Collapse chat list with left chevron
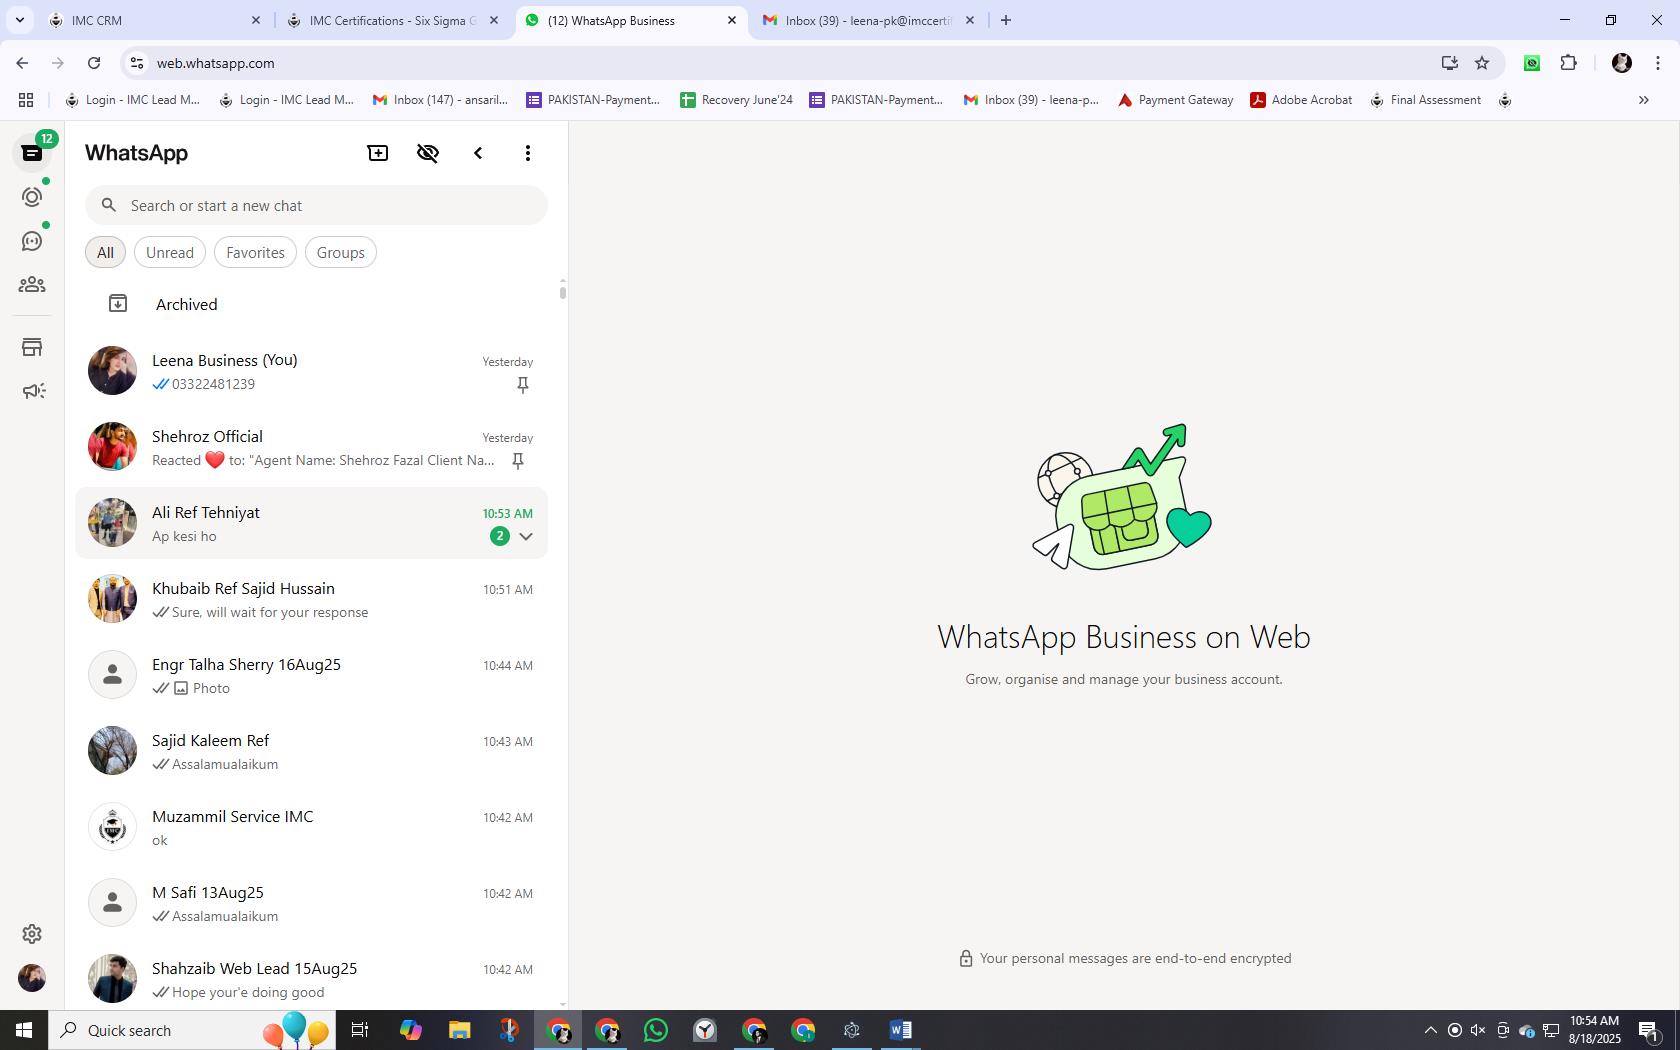1680x1050 pixels. 478,153
